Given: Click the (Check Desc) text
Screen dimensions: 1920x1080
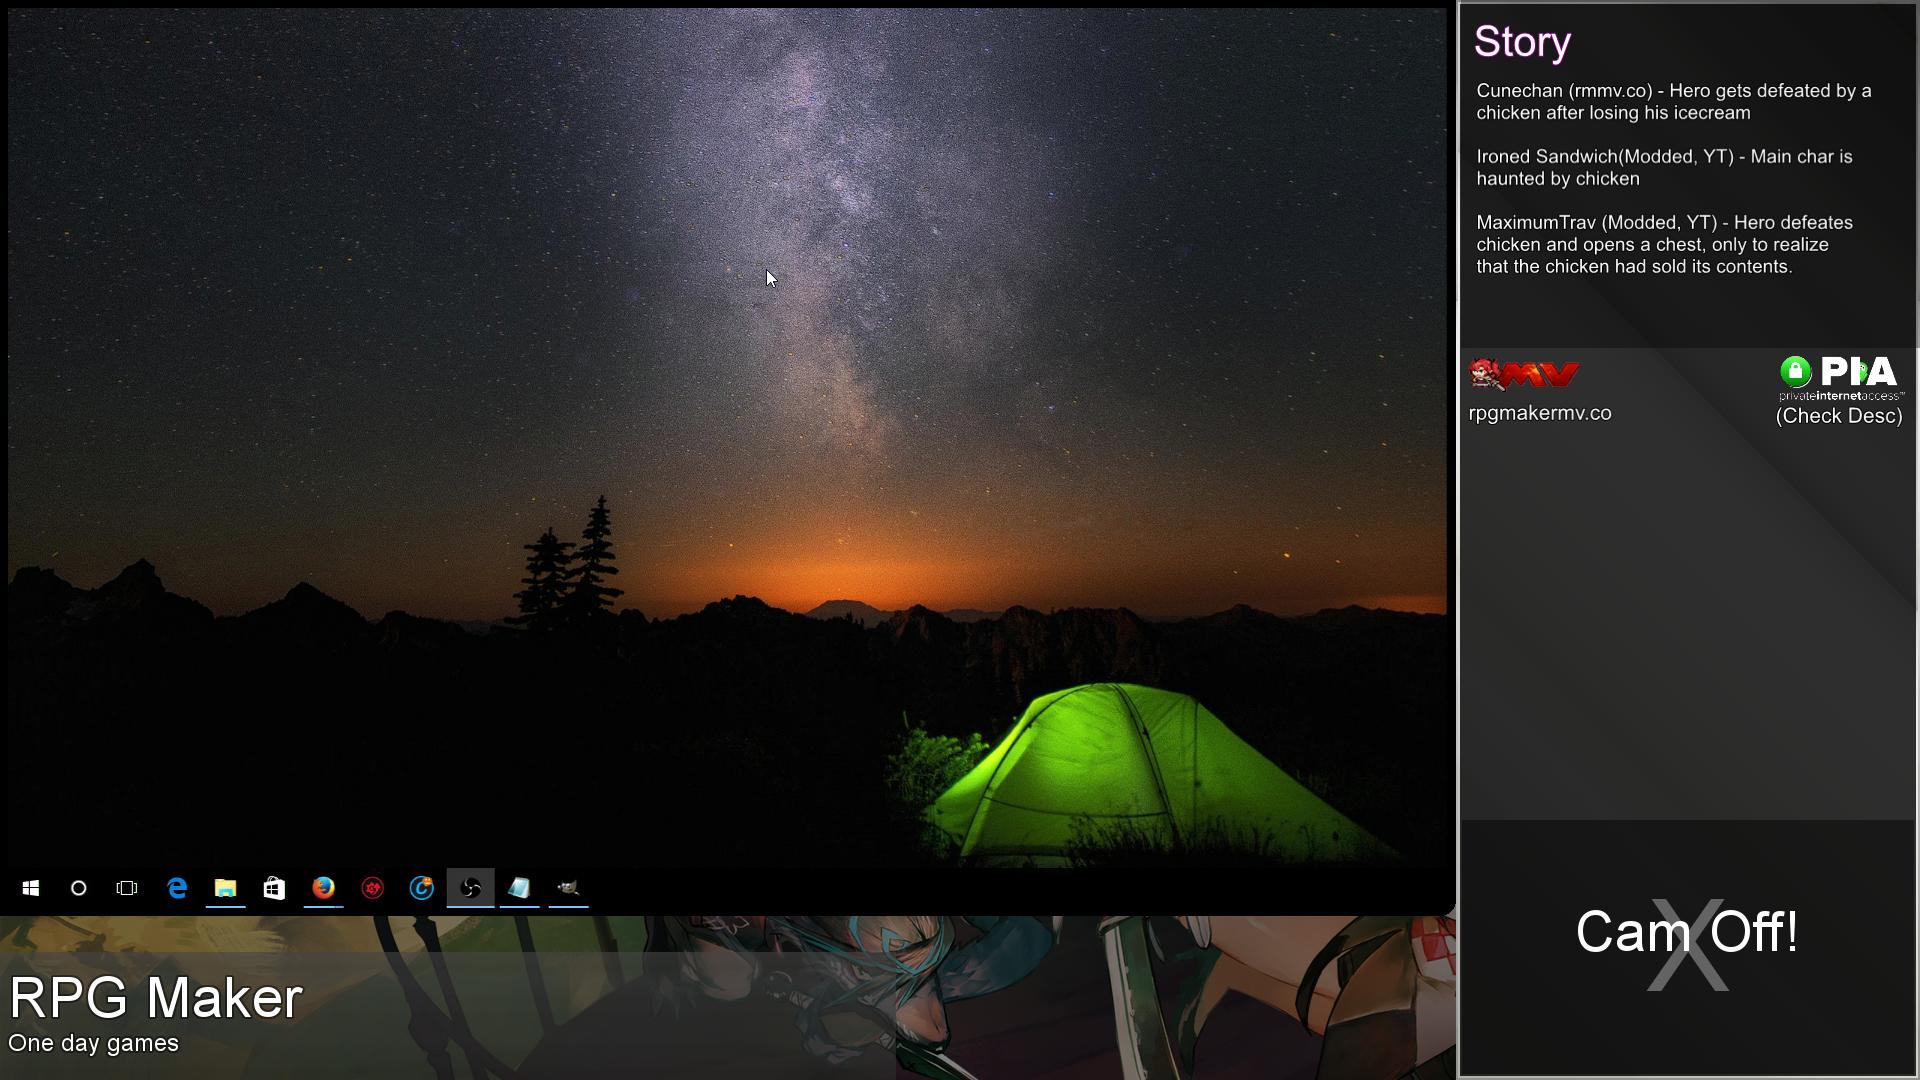Looking at the screenshot, I should pos(1839,416).
